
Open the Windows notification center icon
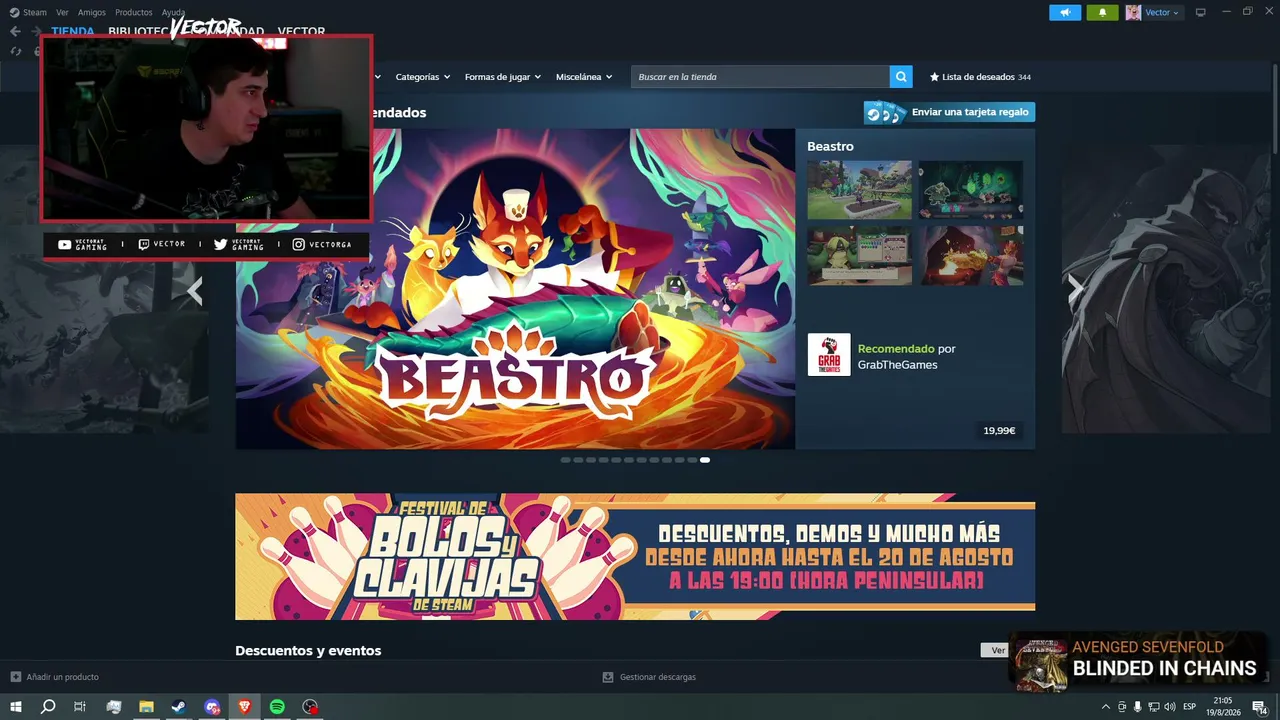tap(1262, 707)
